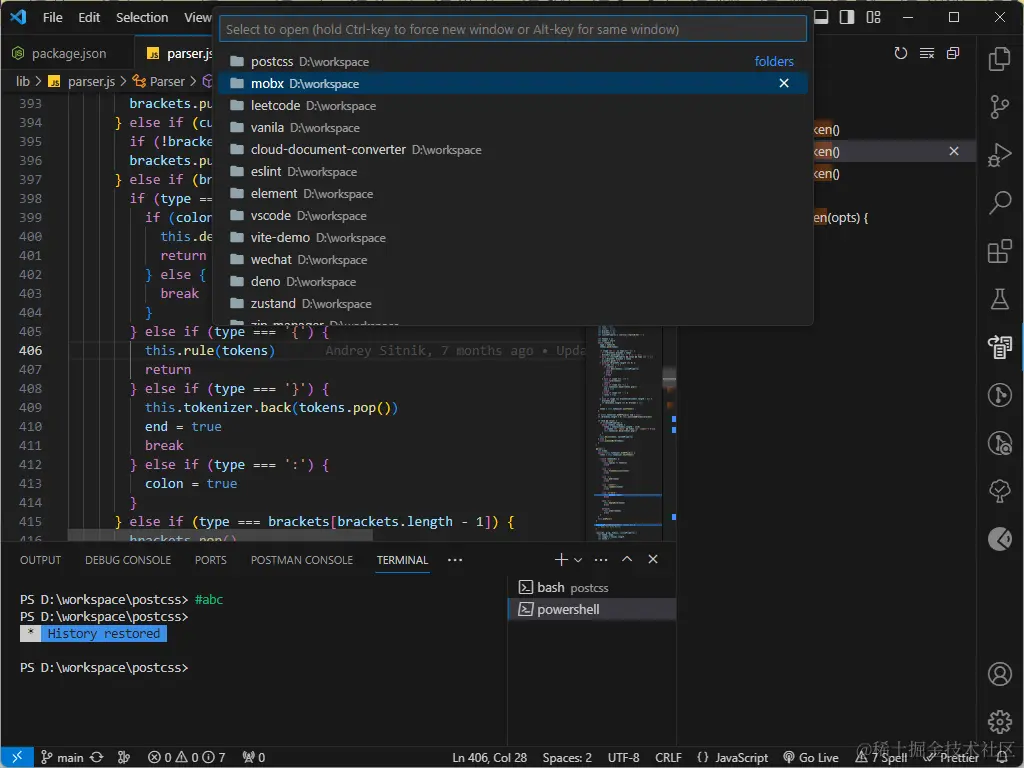Change file encoding UTF-8

click(x=623, y=757)
